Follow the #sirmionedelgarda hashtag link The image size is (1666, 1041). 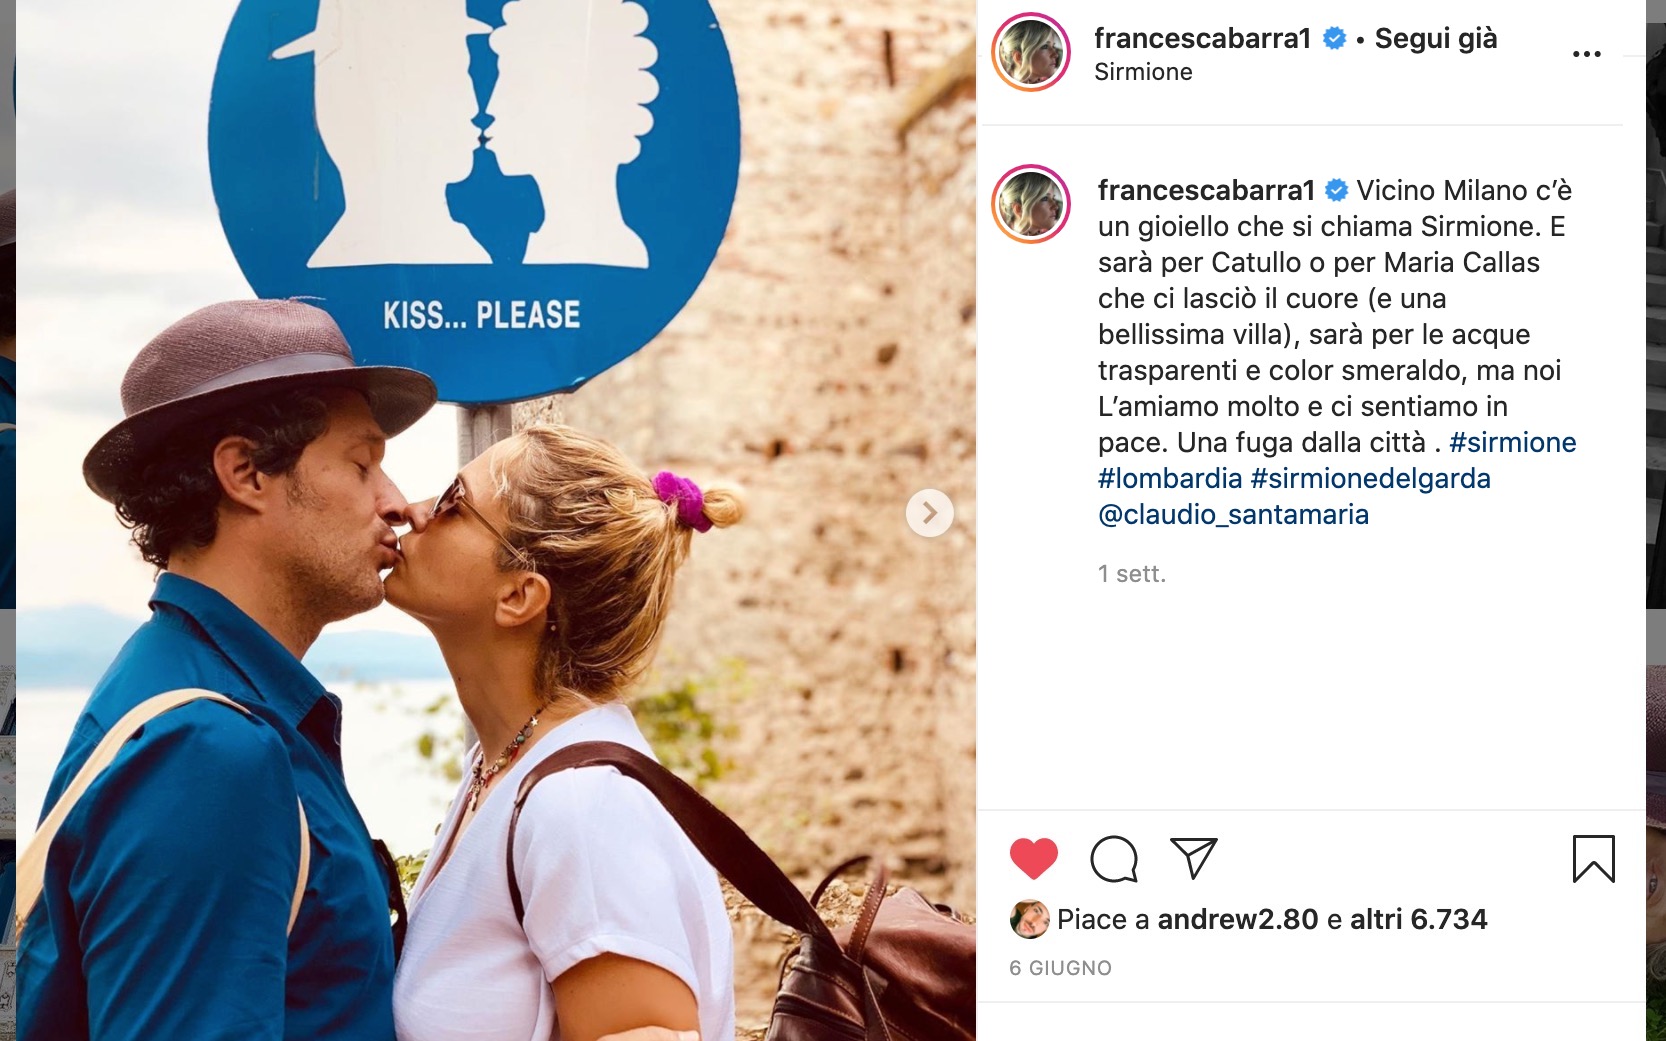(x=1370, y=478)
